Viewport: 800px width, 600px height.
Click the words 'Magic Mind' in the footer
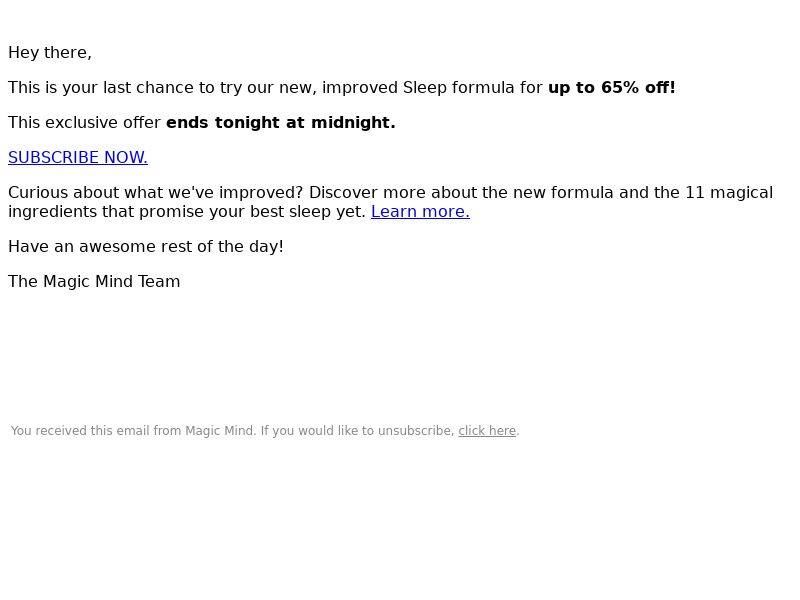(x=219, y=431)
